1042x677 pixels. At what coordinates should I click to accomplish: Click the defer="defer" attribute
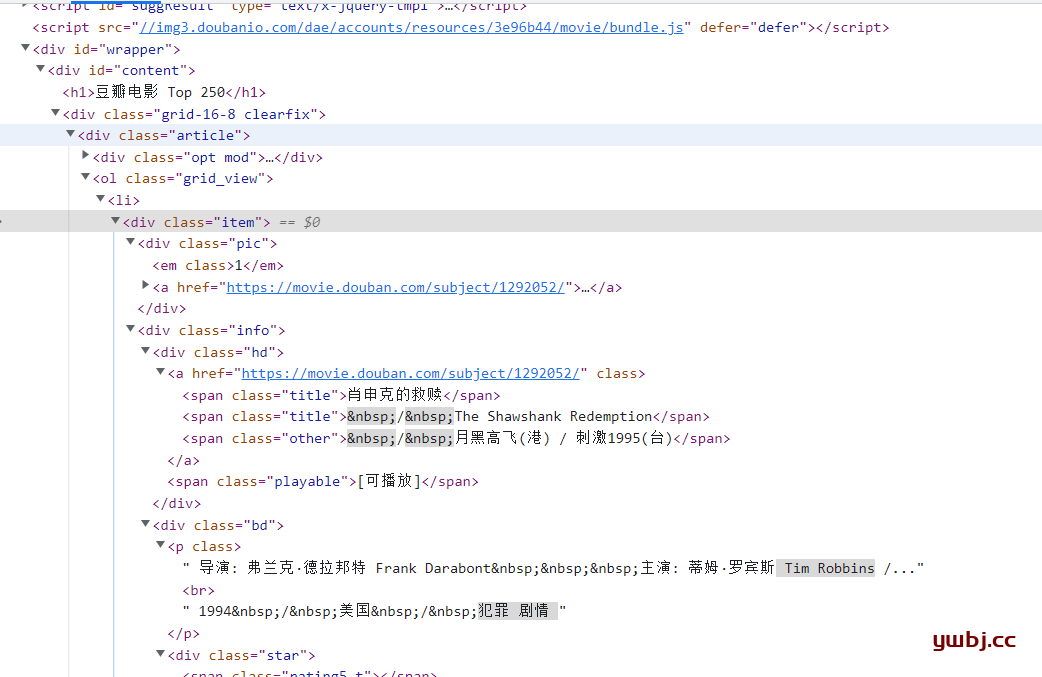click(x=754, y=27)
